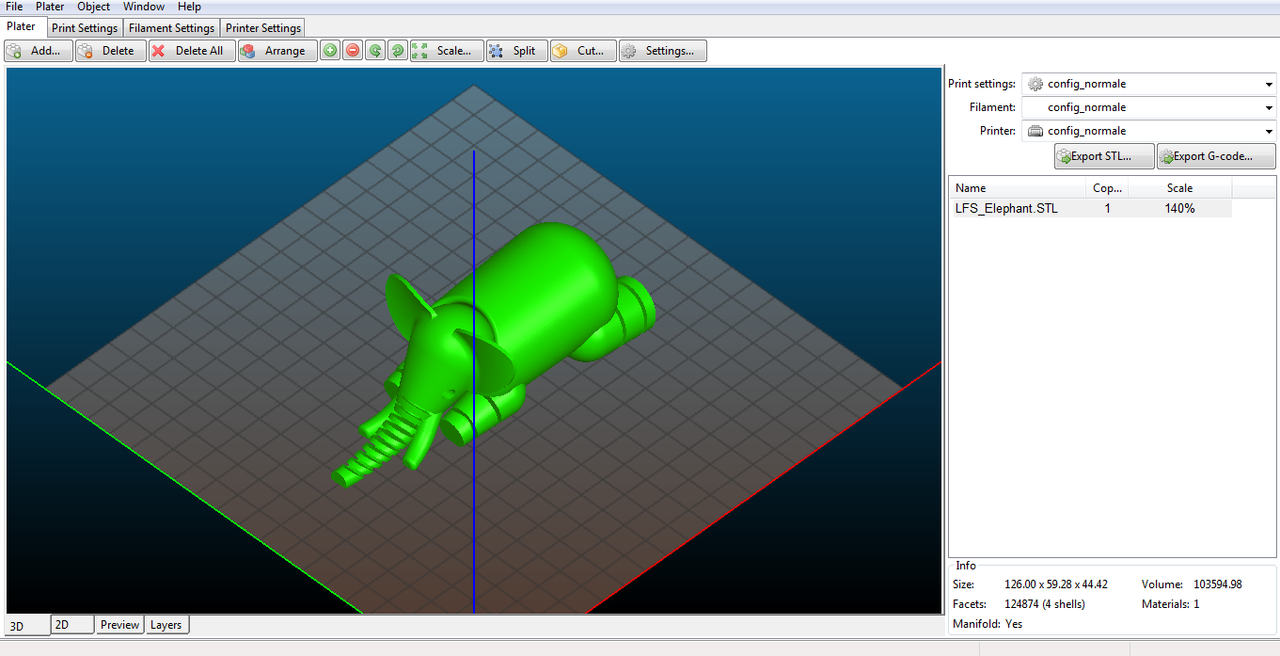This screenshot has height=656, width=1280.
Task: Increase copies with the green plus icon
Action: click(x=330, y=51)
